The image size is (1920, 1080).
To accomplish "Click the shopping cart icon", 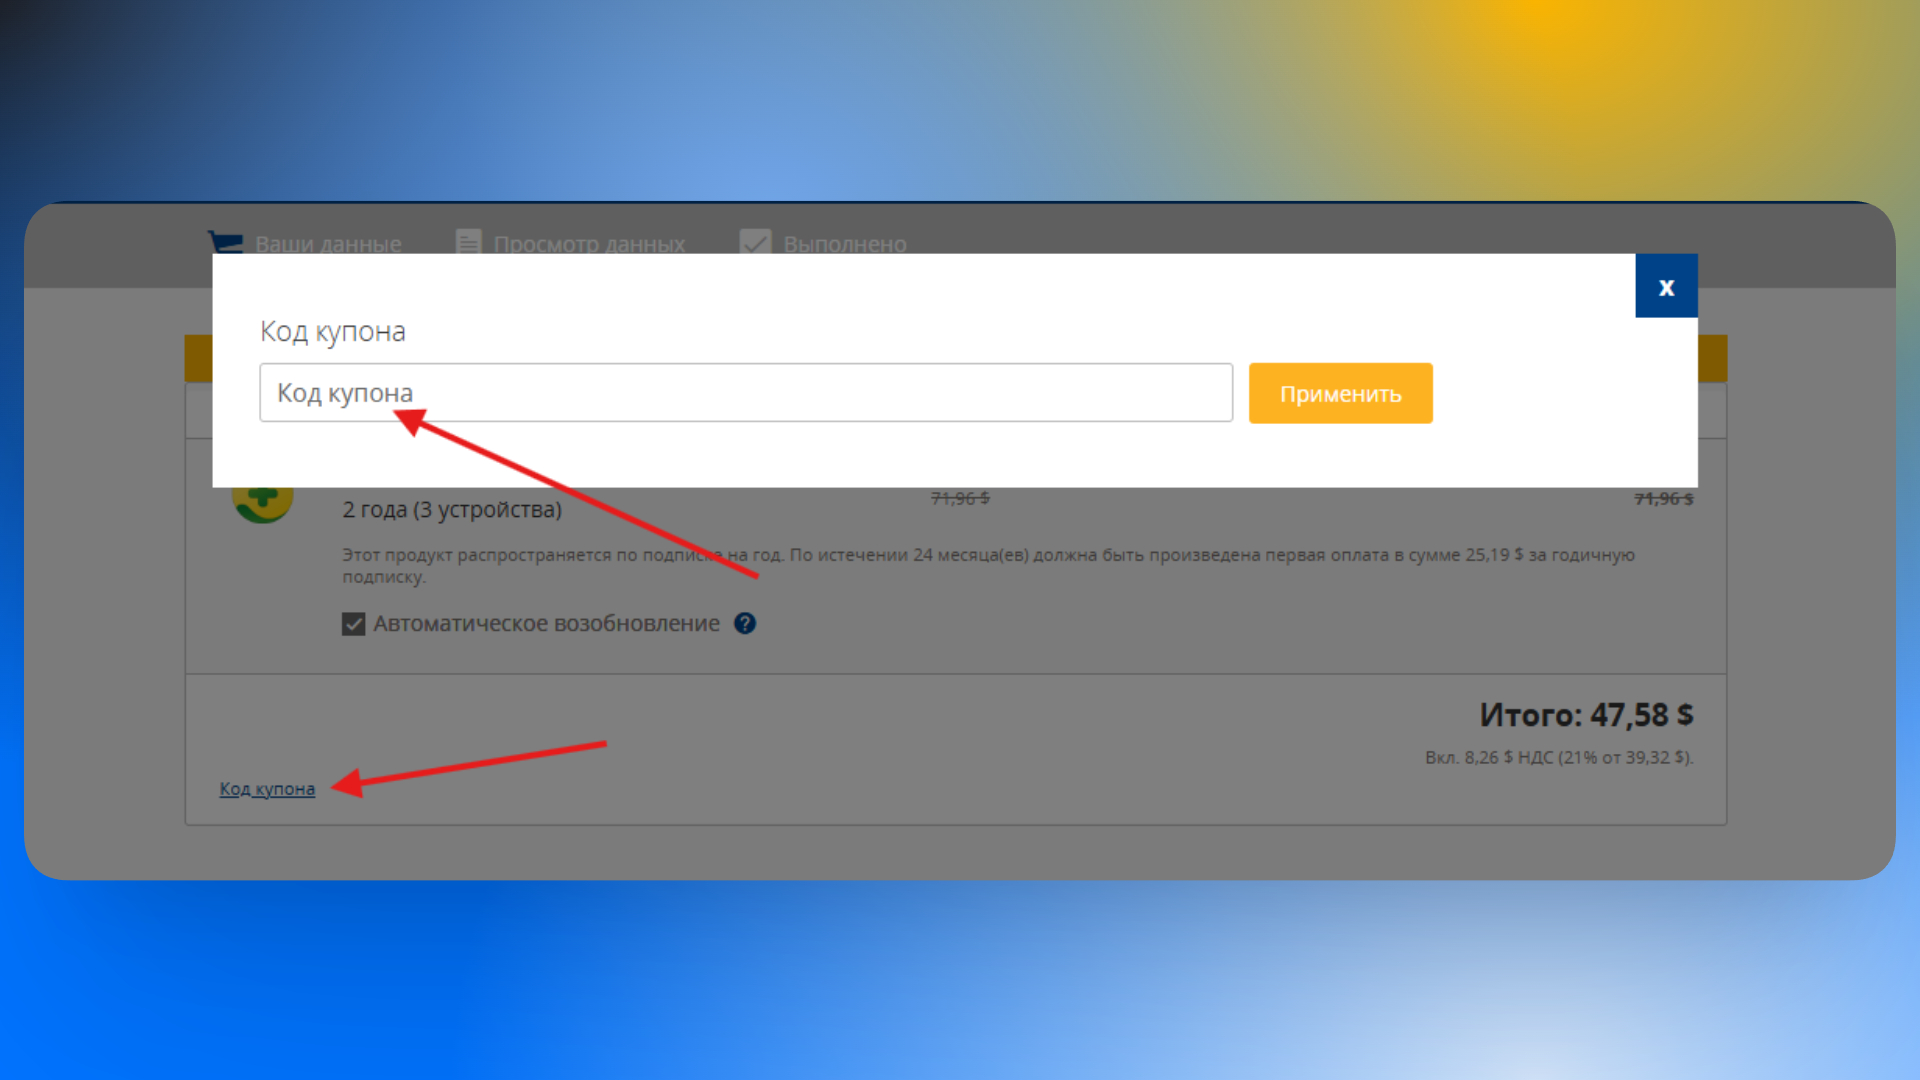I will [x=225, y=242].
